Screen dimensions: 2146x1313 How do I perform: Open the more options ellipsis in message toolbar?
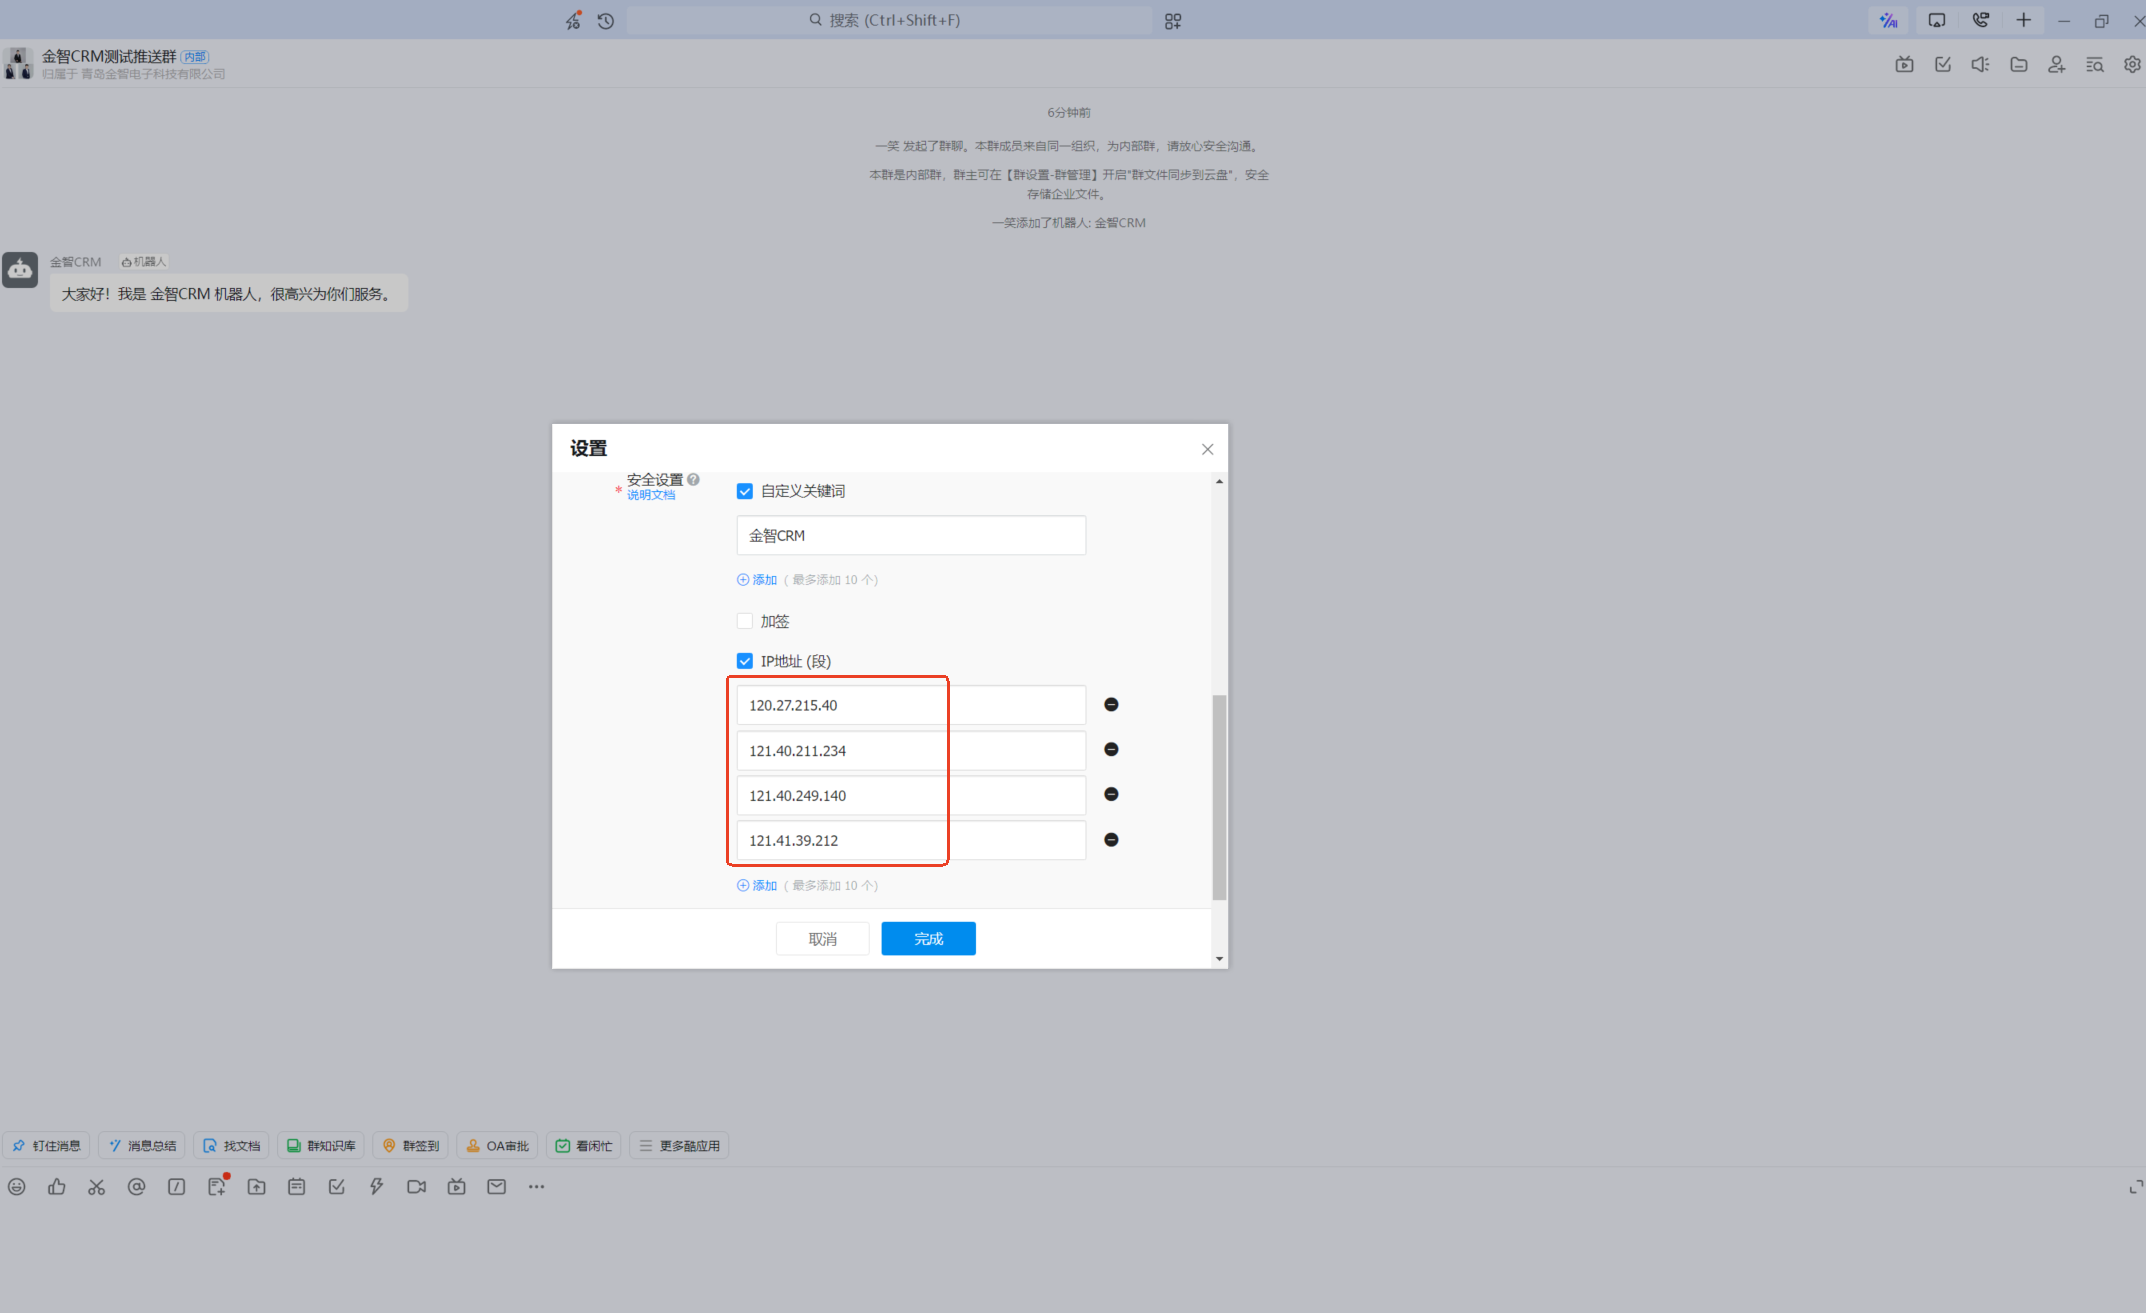click(536, 1186)
